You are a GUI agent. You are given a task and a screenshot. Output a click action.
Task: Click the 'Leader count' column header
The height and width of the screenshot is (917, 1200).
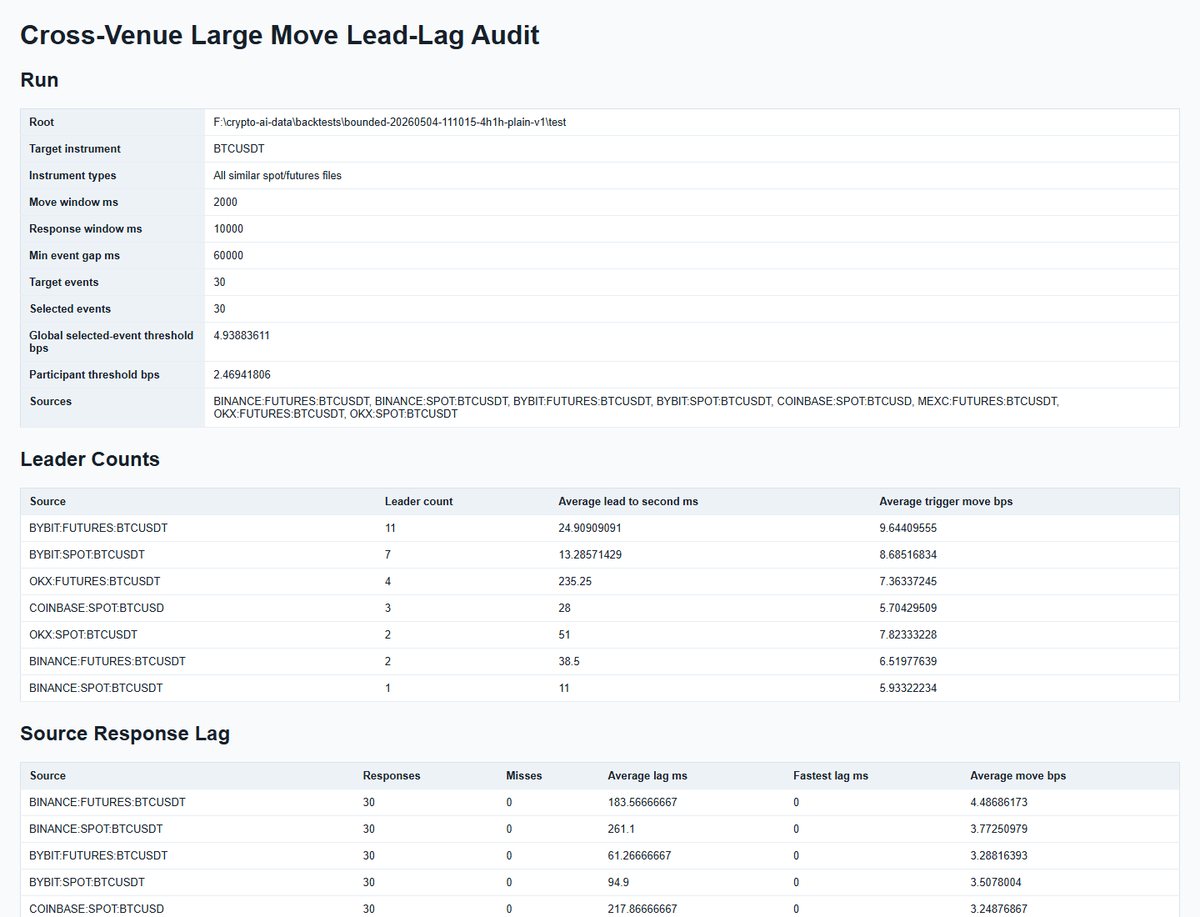click(419, 501)
